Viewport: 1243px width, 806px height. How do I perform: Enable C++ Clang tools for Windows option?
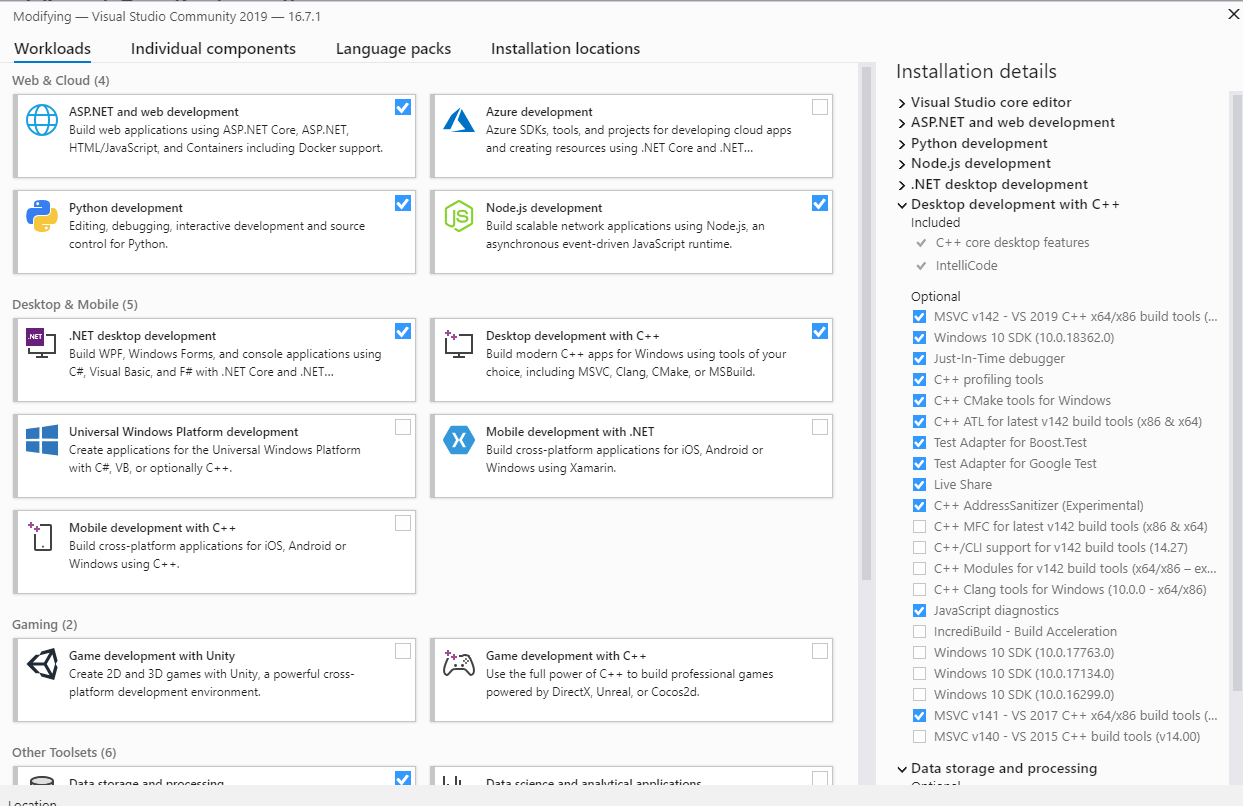coord(919,589)
